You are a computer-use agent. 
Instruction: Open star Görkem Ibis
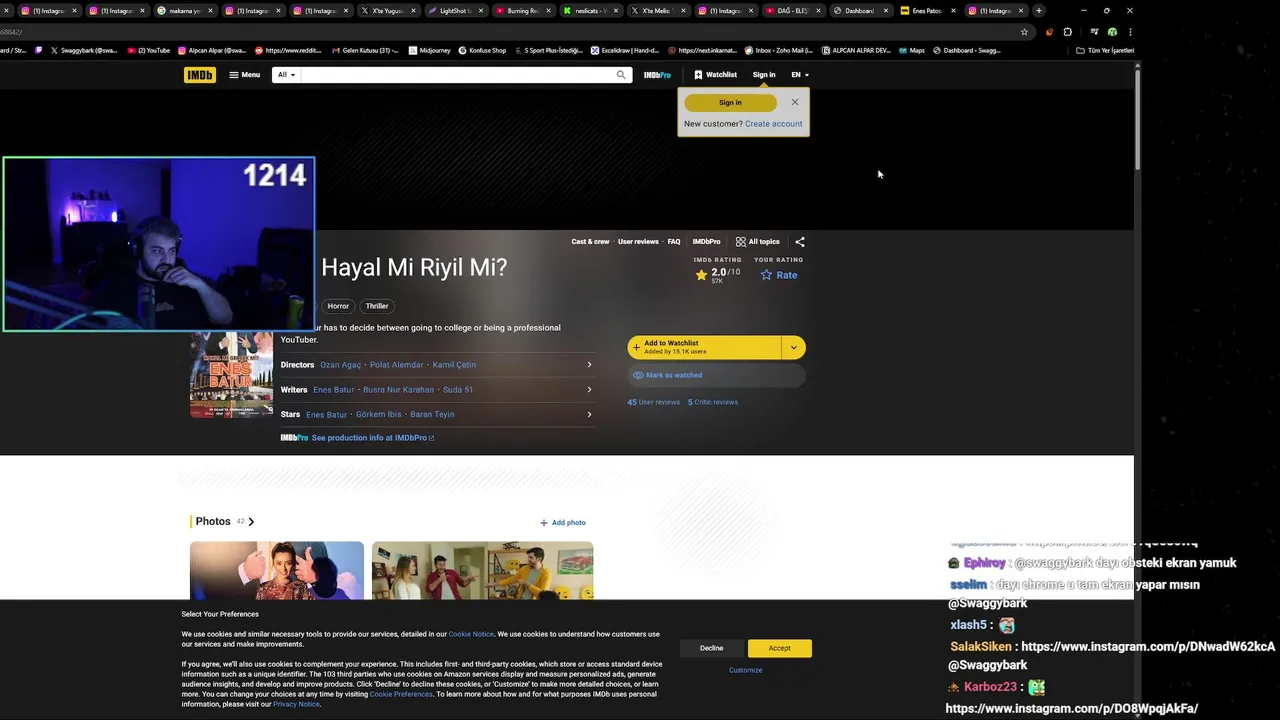378,414
